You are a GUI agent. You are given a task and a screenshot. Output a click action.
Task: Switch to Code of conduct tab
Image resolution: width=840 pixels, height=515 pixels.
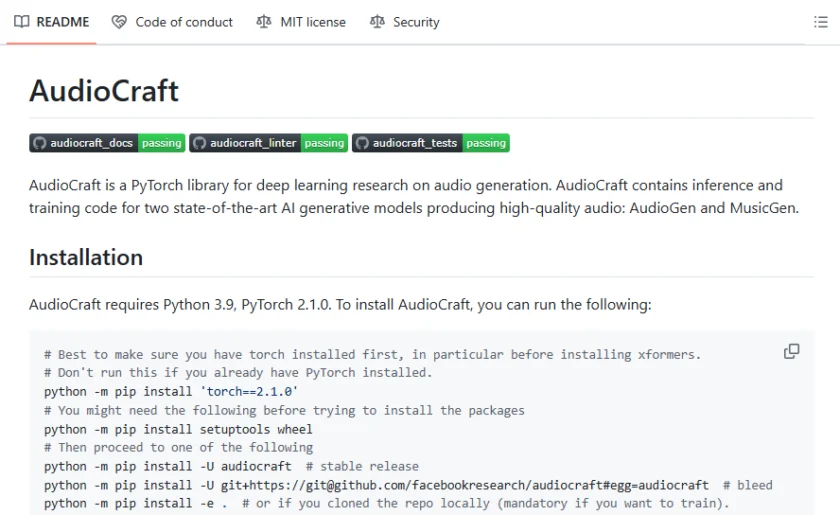point(172,22)
